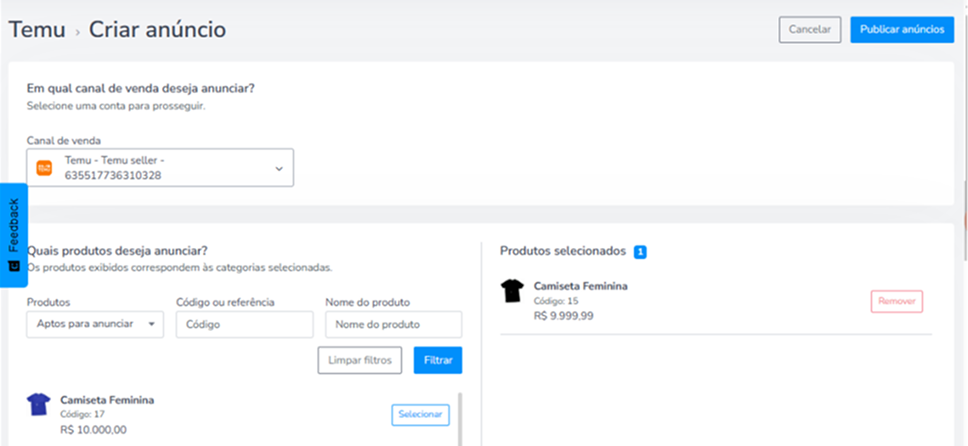The image size is (968, 446).
Task: Click the Código input field
Action: [x=244, y=324]
